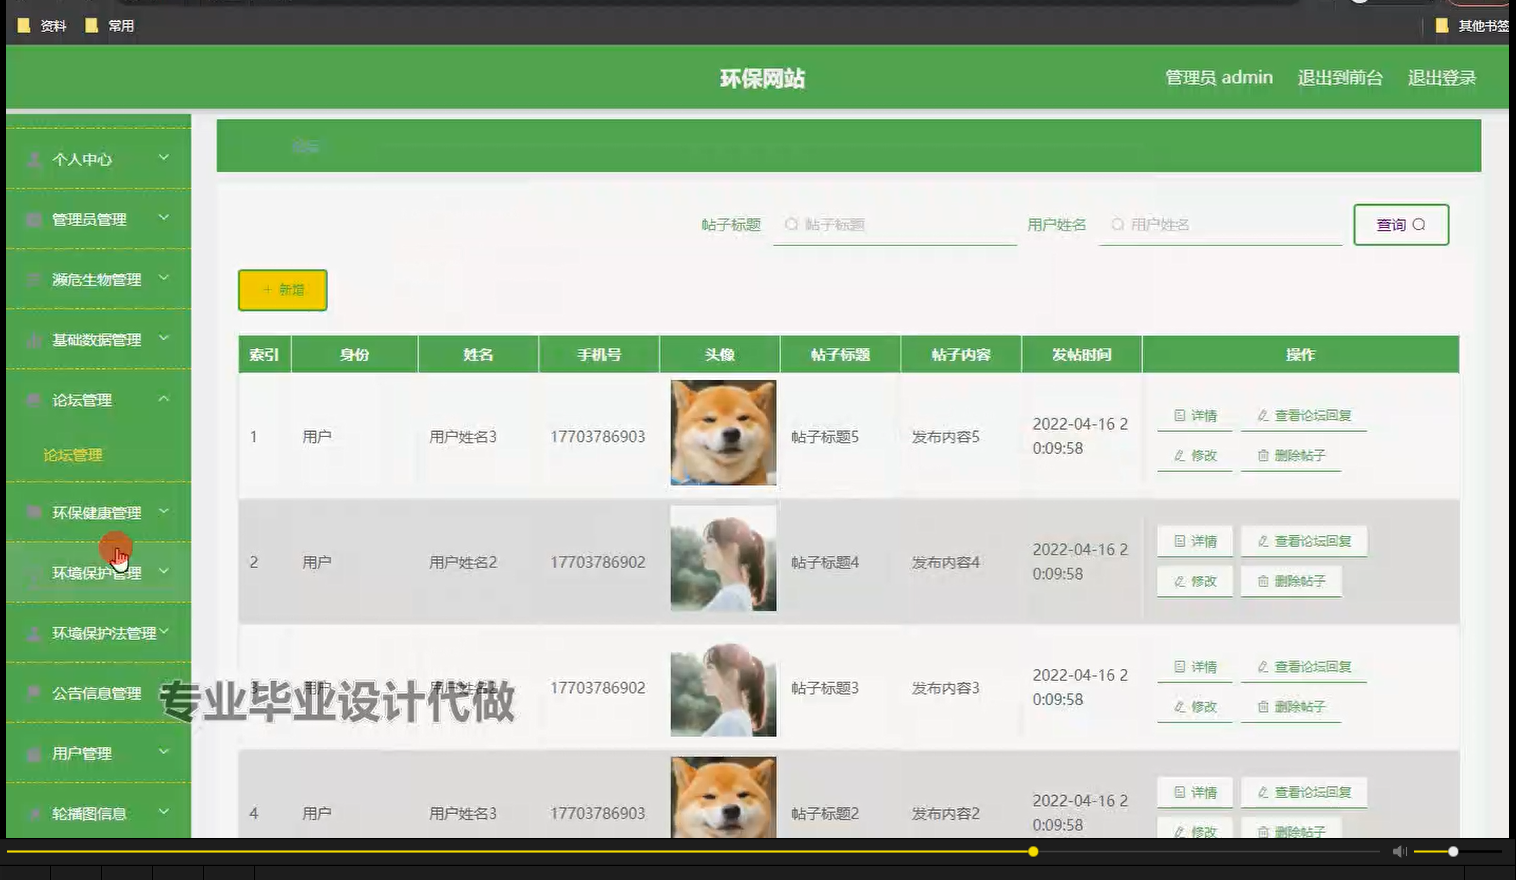Click the yellow video progress slider
This screenshot has width=1516, height=880.
click(x=1032, y=851)
